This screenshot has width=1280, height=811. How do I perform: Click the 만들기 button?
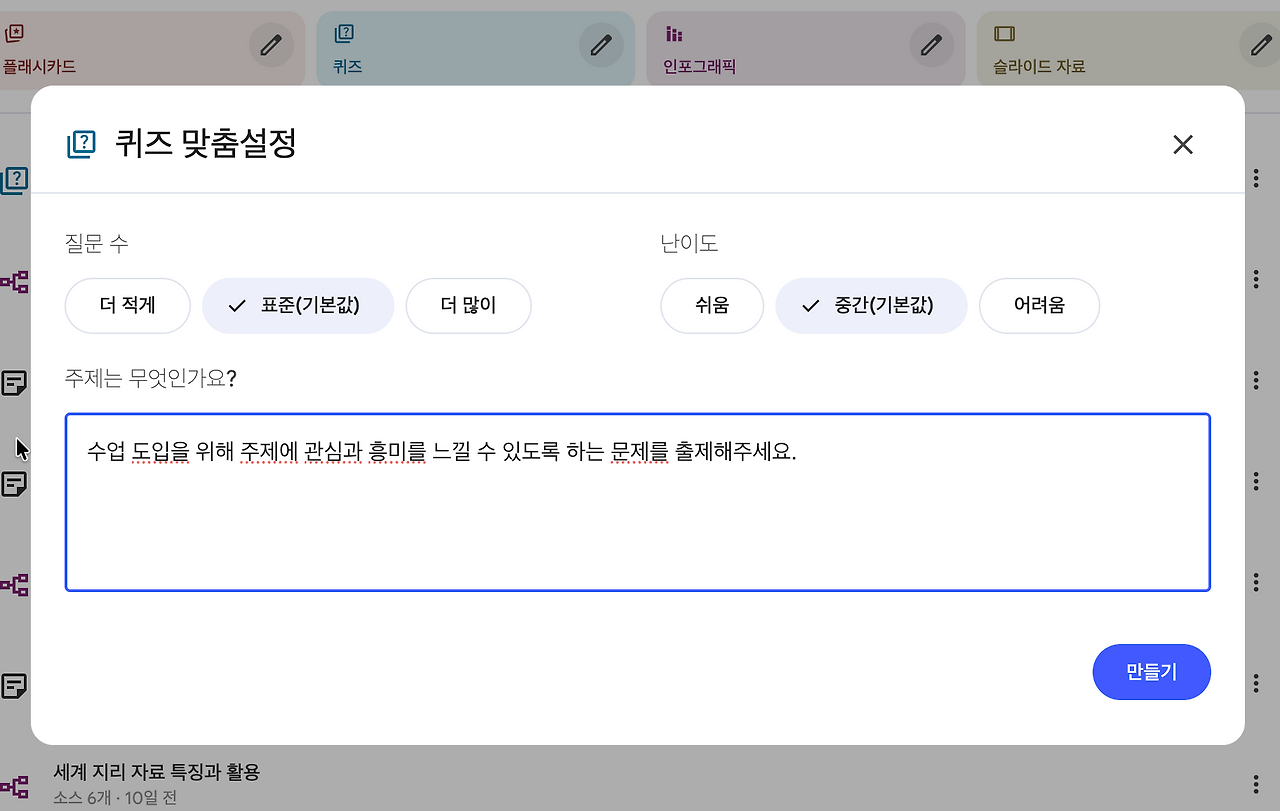point(1151,672)
